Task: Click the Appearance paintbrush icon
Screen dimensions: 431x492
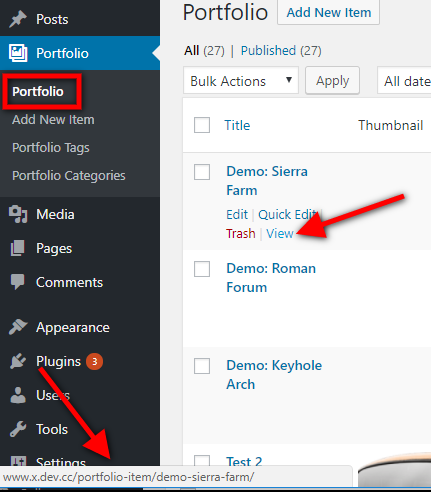Action: [18, 327]
